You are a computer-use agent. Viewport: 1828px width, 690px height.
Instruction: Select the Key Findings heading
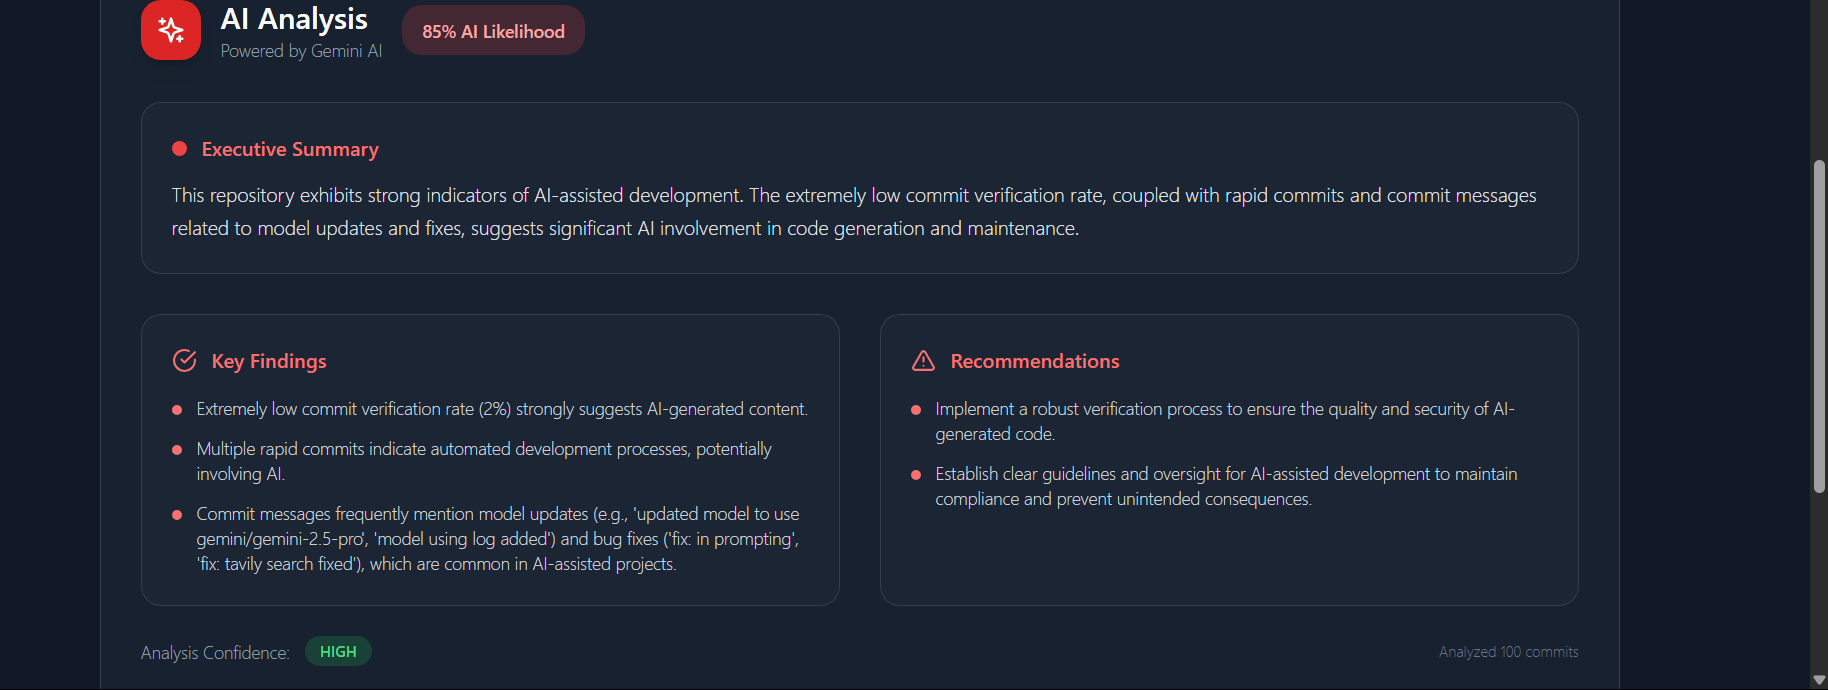269,361
